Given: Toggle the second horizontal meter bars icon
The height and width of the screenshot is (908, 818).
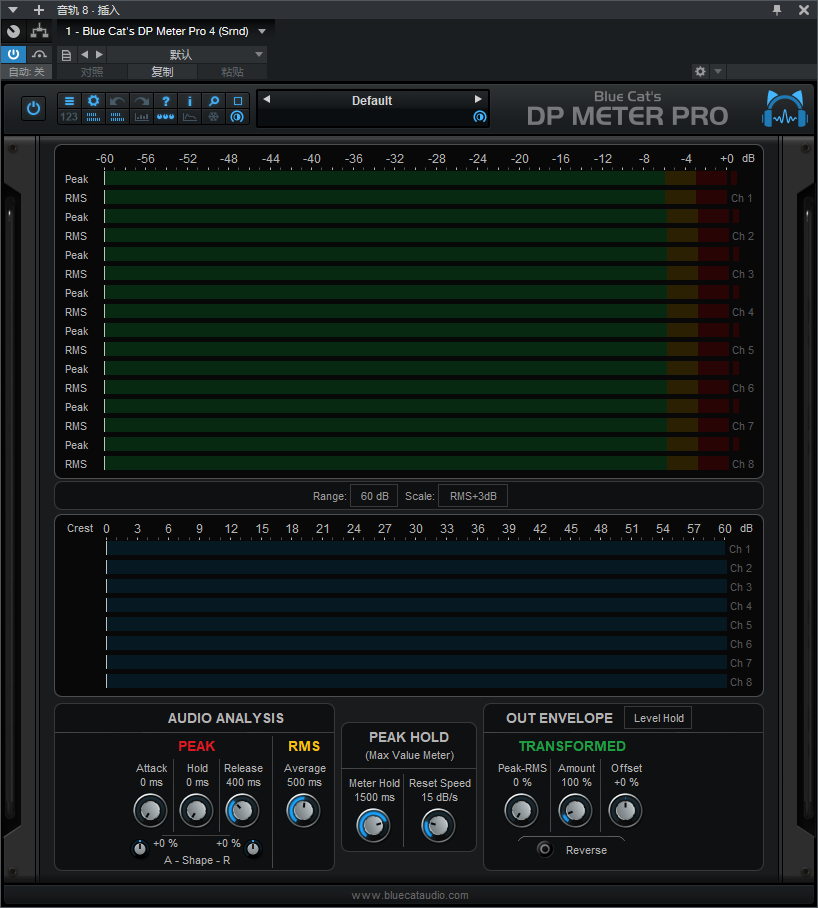Looking at the screenshot, I should click(118, 117).
